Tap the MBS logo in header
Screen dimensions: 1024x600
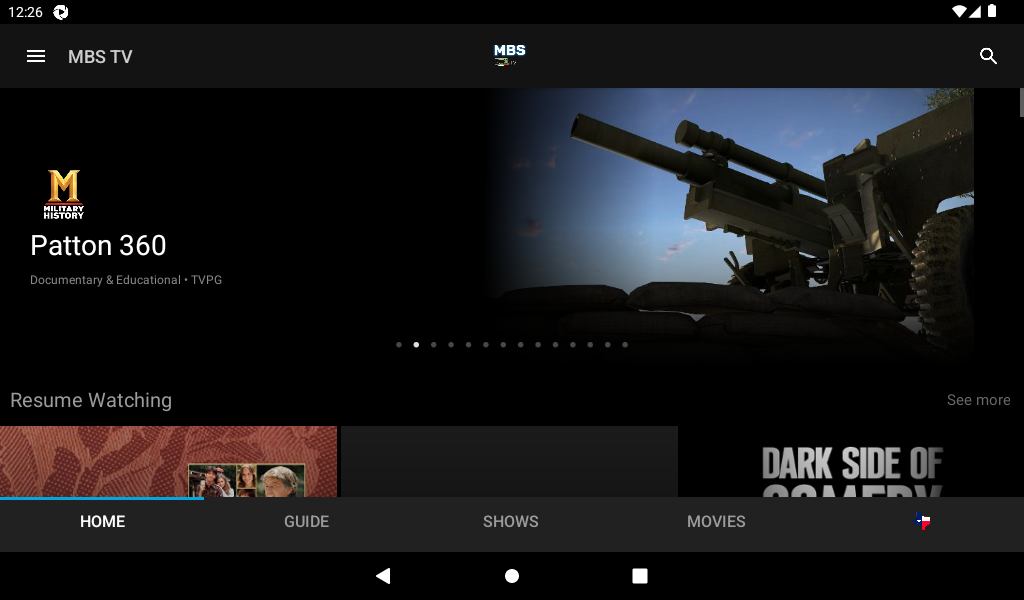509,55
